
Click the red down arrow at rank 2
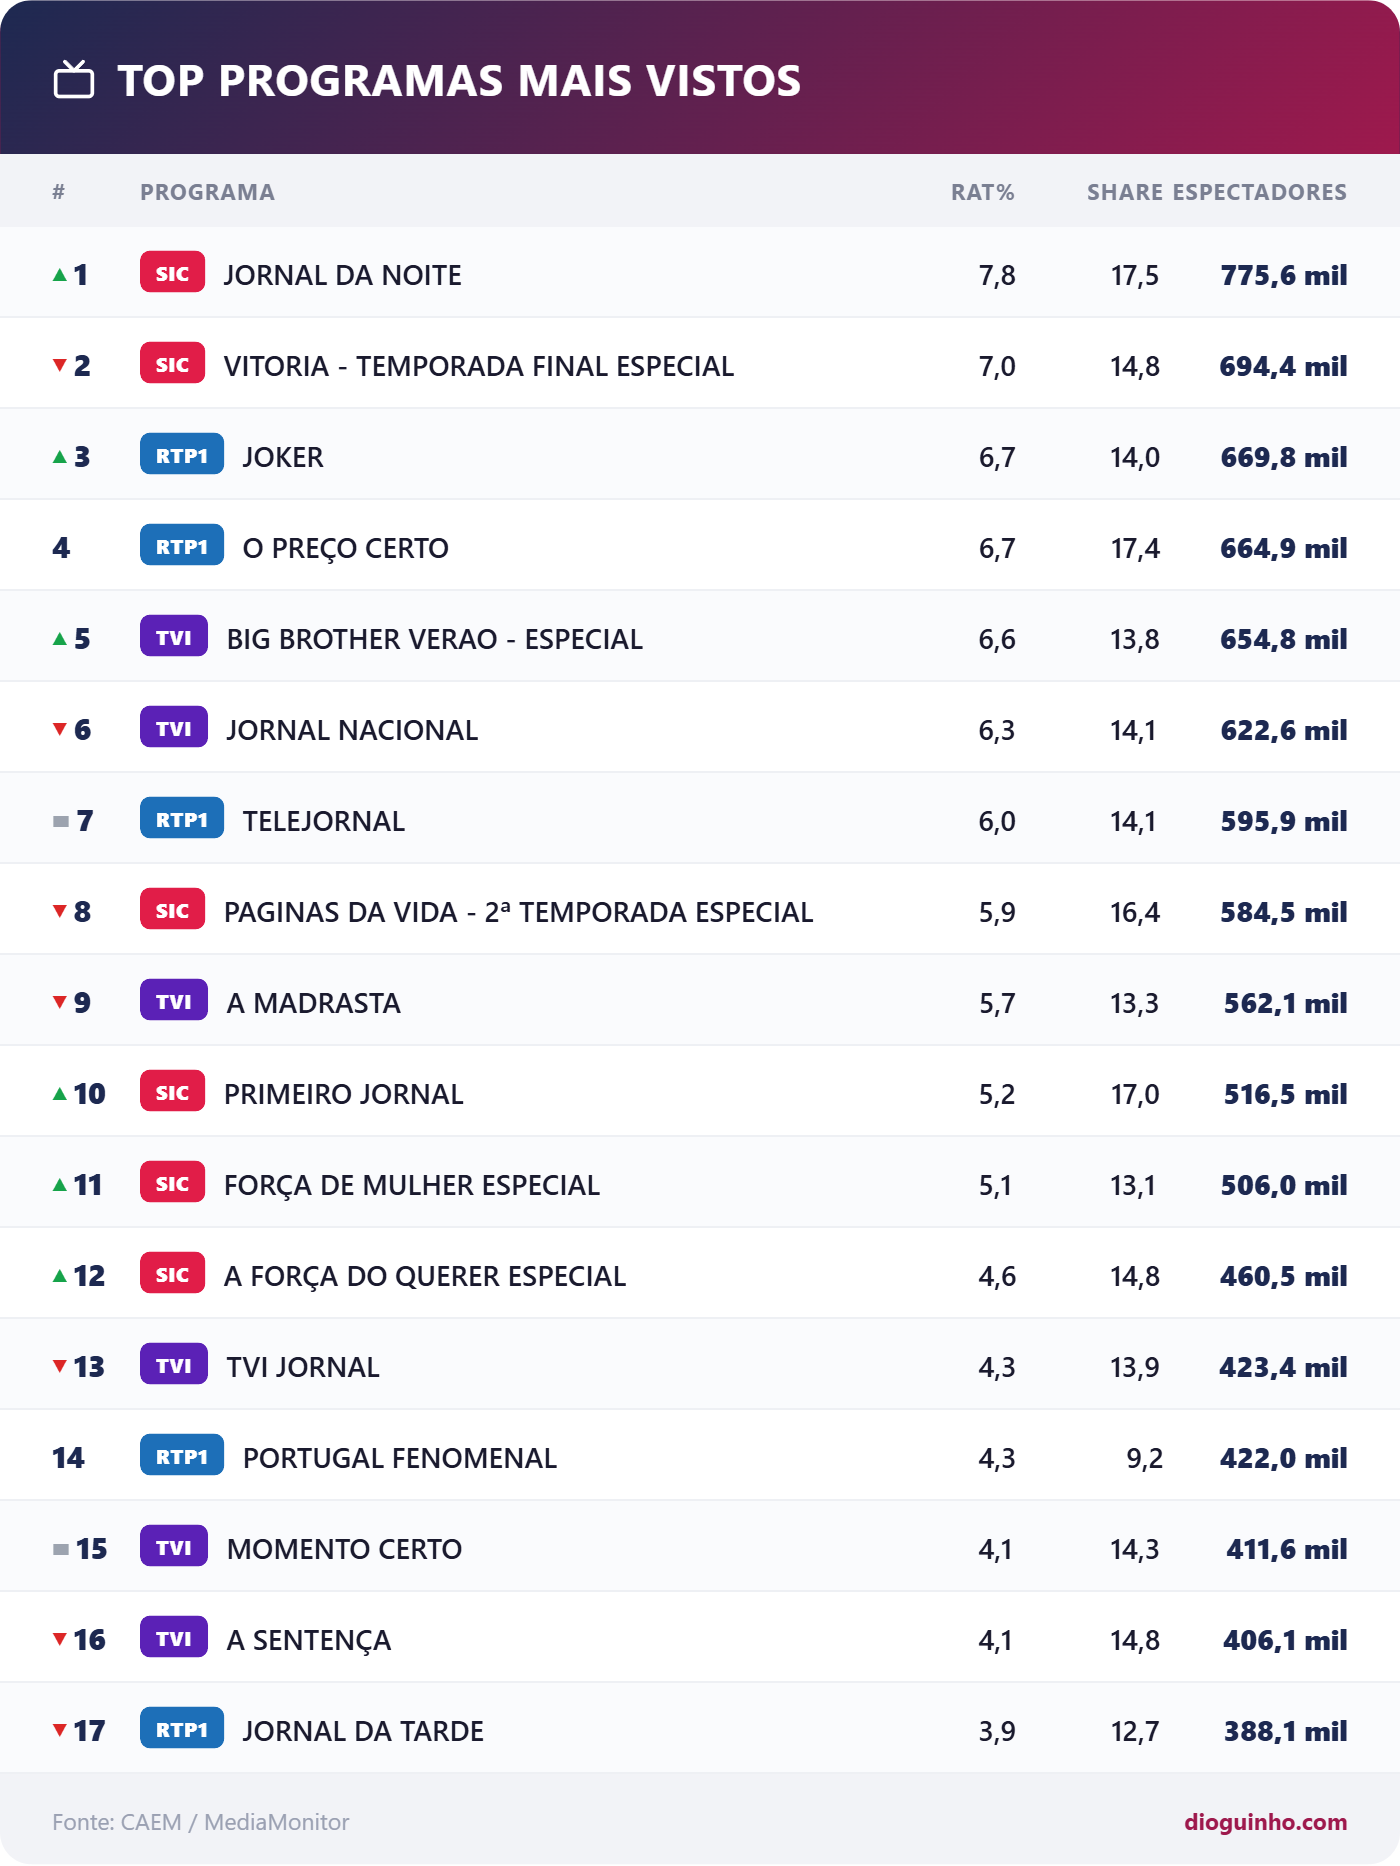pyautogui.click(x=60, y=365)
